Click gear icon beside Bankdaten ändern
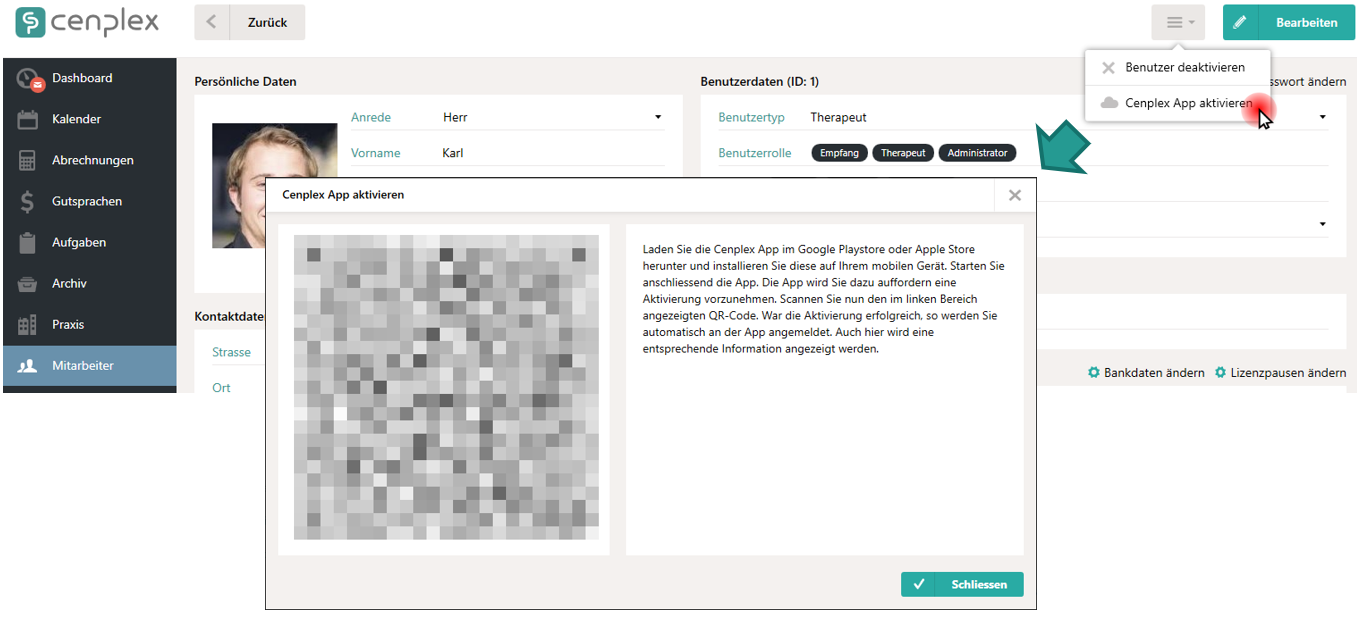 coord(1094,372)
